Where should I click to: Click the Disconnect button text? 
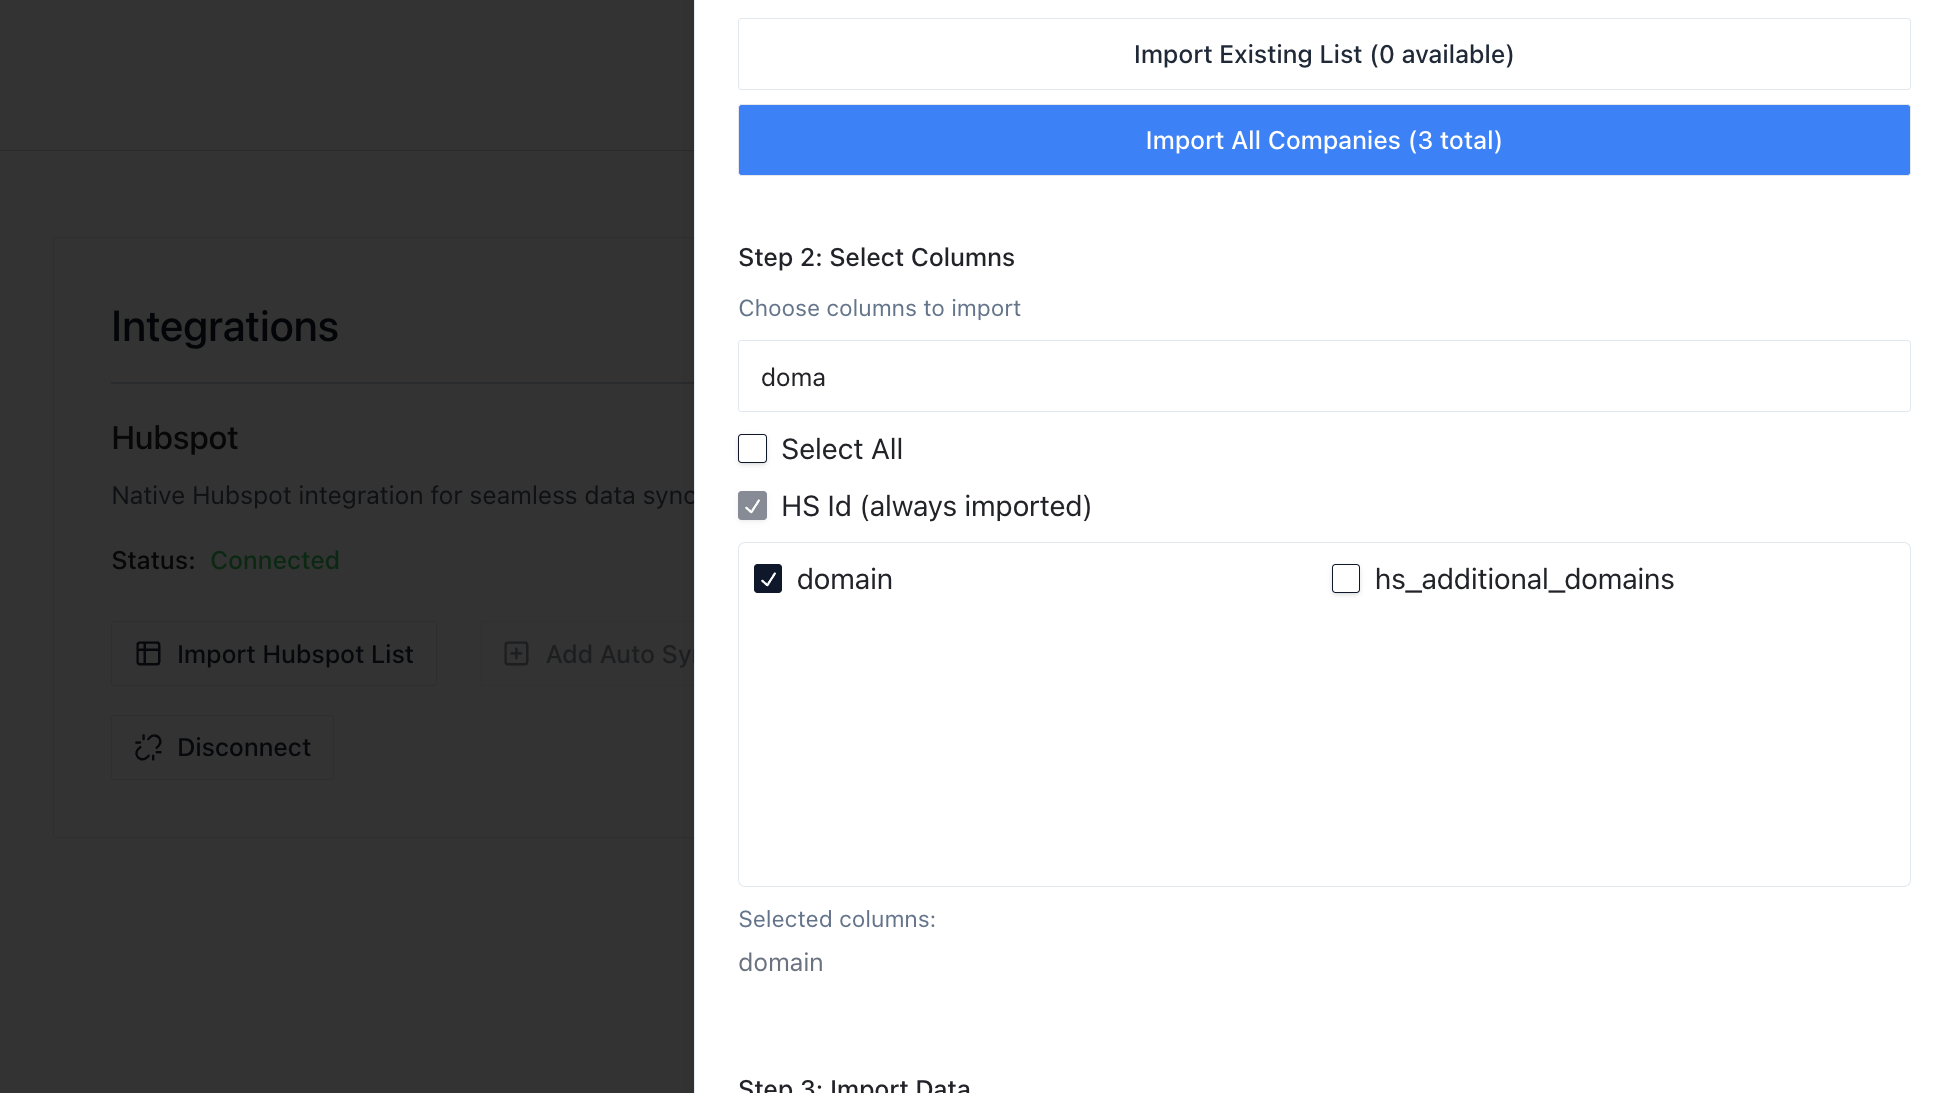[244, 747]
